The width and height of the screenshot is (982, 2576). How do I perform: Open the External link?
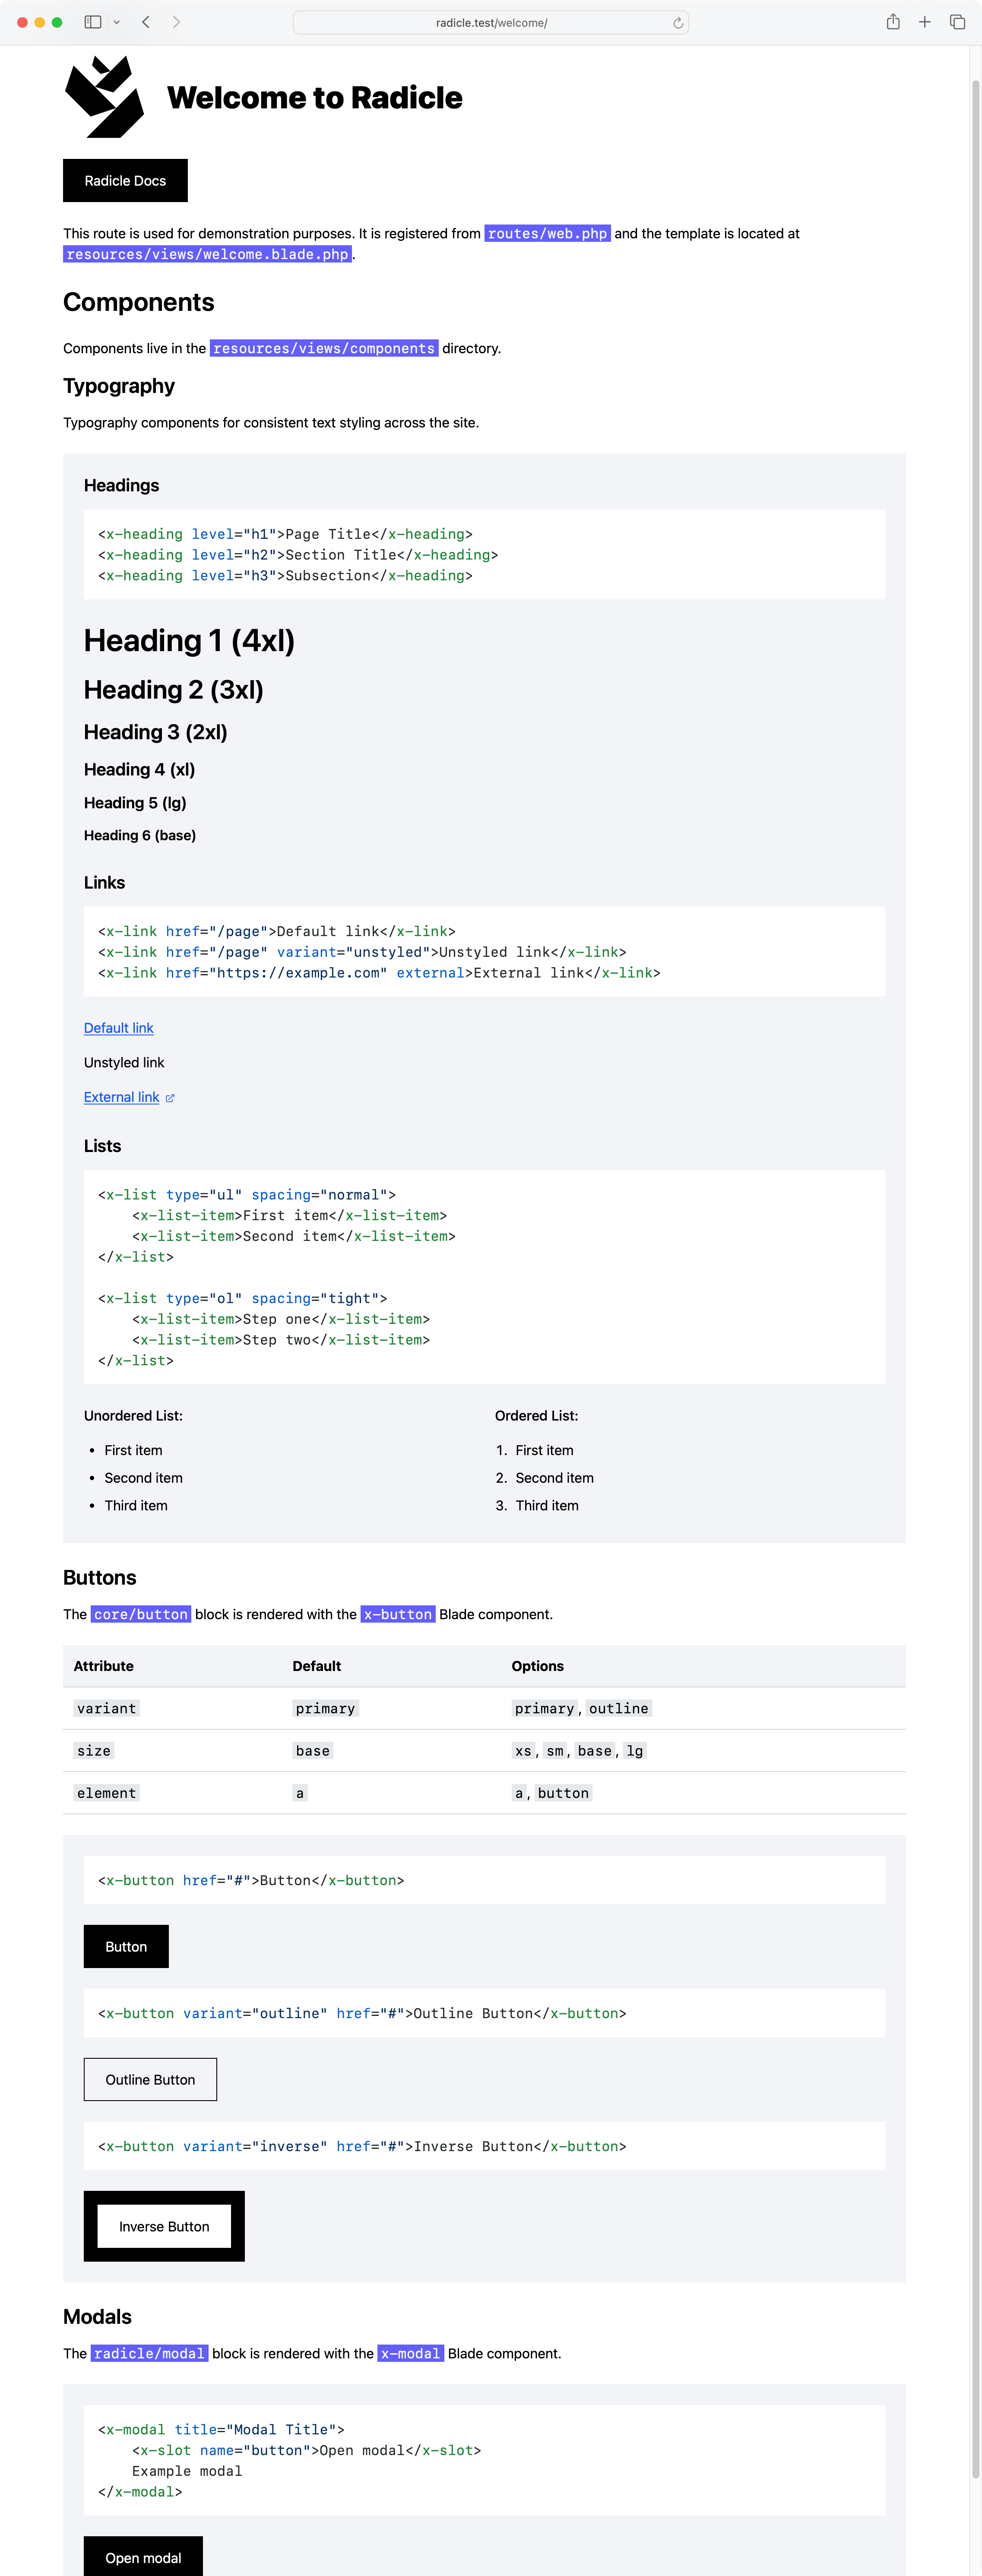click(121, 1097)
